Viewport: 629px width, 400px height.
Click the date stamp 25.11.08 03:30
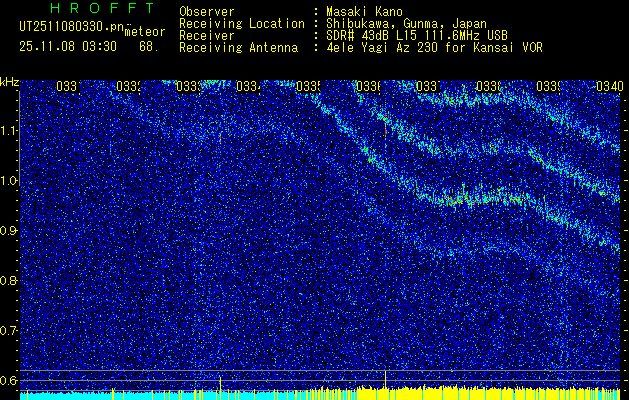click(x=68, y=47)
